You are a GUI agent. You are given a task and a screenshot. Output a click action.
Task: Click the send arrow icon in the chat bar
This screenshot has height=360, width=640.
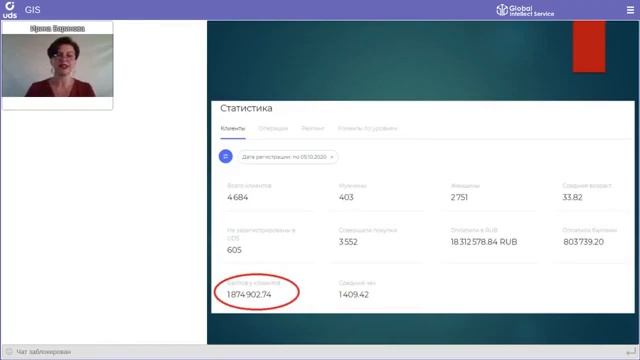point(631,351)
